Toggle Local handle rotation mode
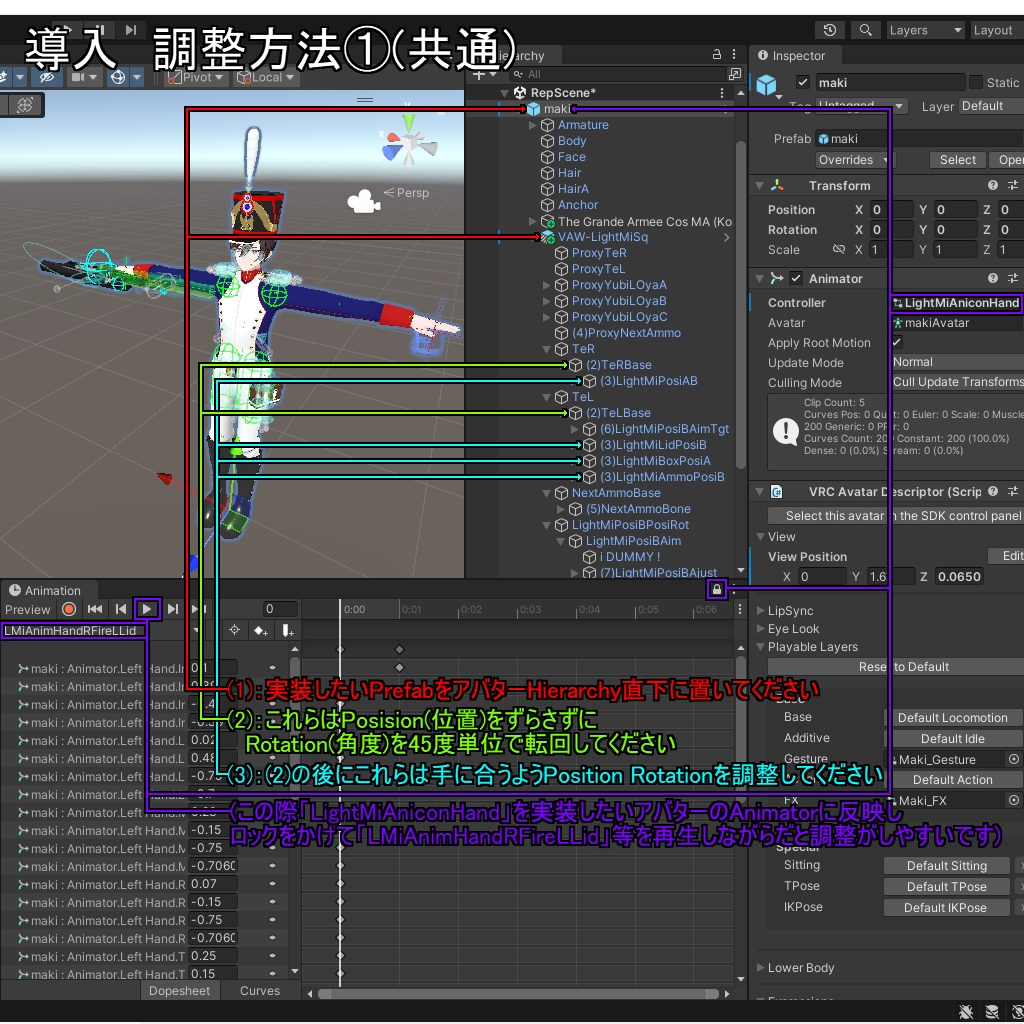 coord(266,77)
